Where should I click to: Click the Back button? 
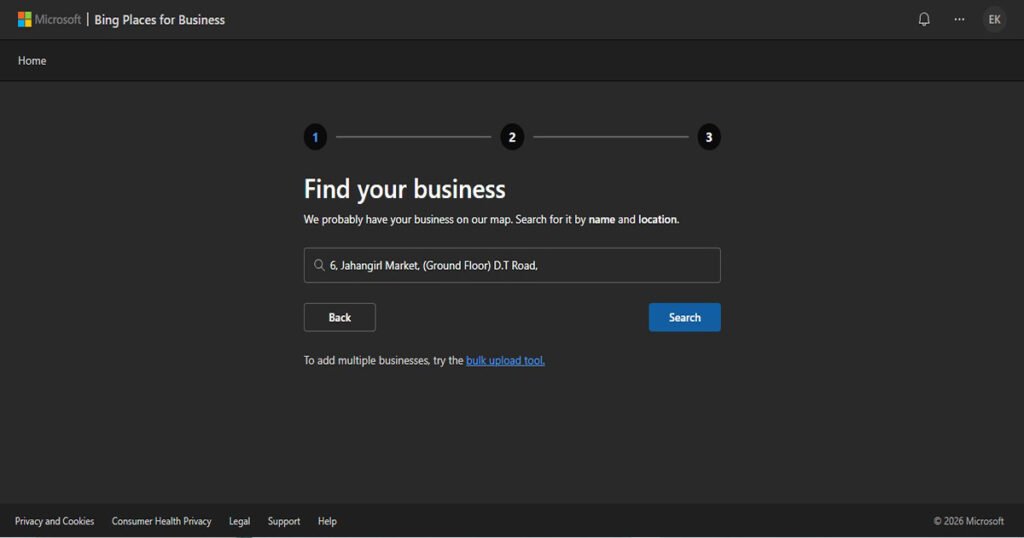coord(340,317)
